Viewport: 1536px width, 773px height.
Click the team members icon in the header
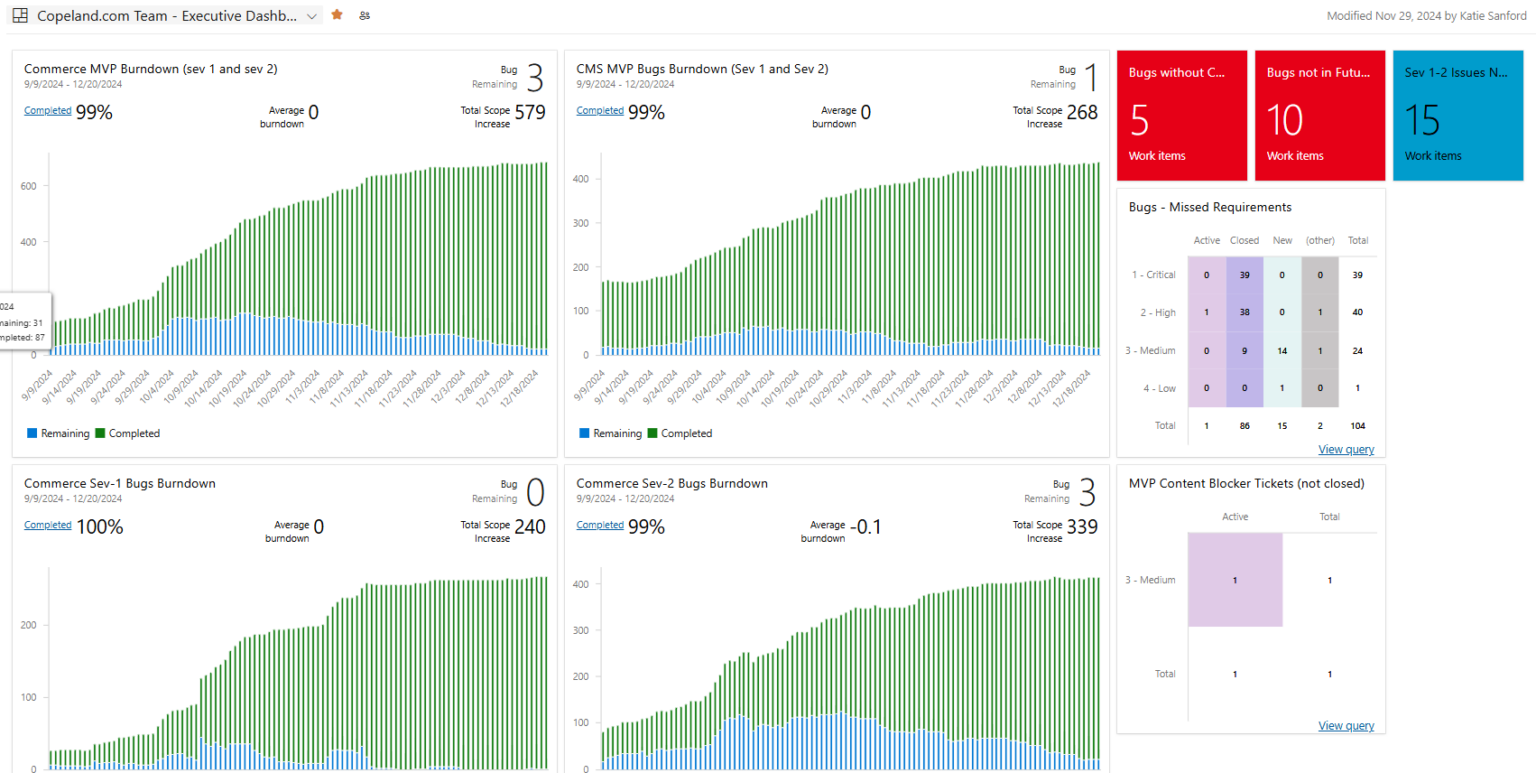point(364,15)
